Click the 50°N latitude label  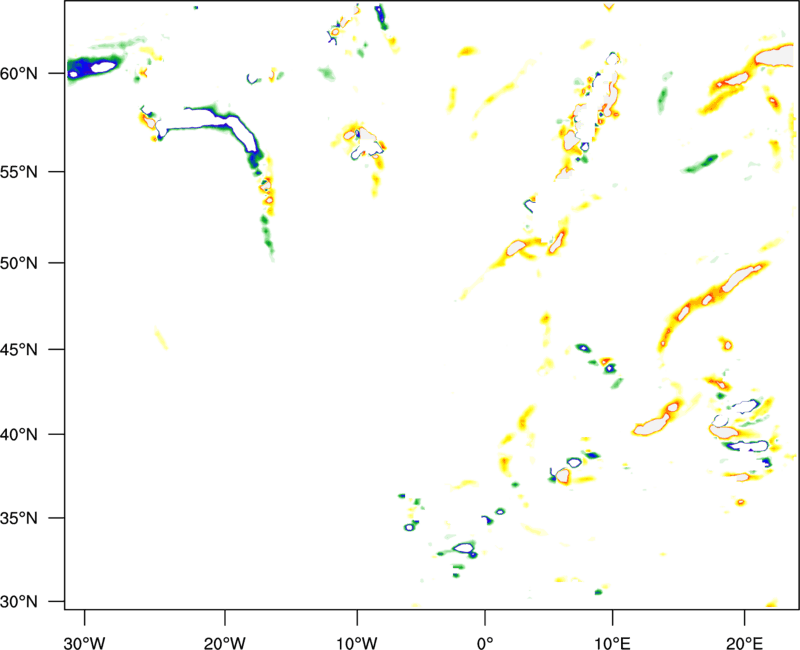pos(19,263)
